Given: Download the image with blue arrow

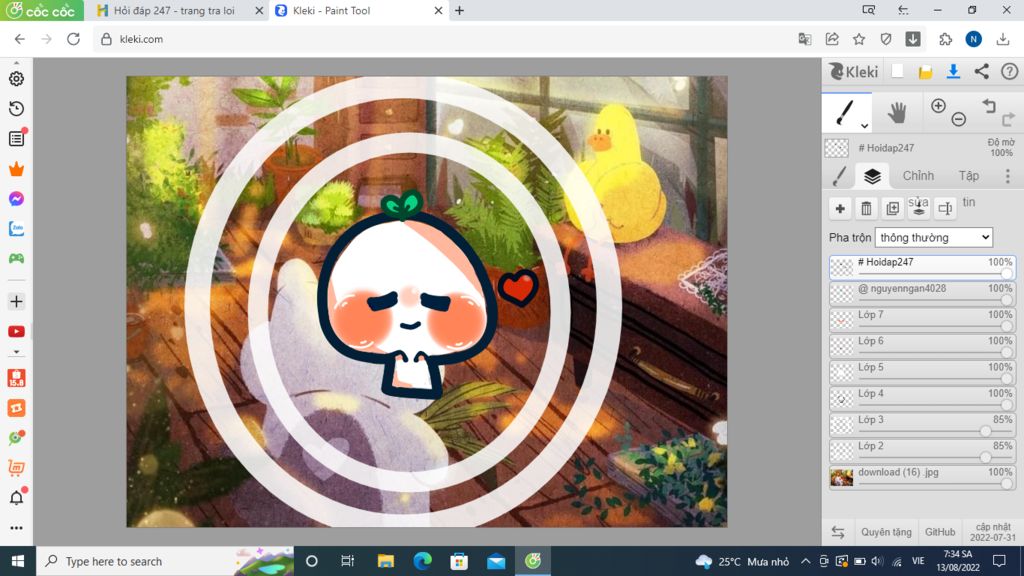Looking at the screenshot, I should pyautogui.click(x=953, y=71).
